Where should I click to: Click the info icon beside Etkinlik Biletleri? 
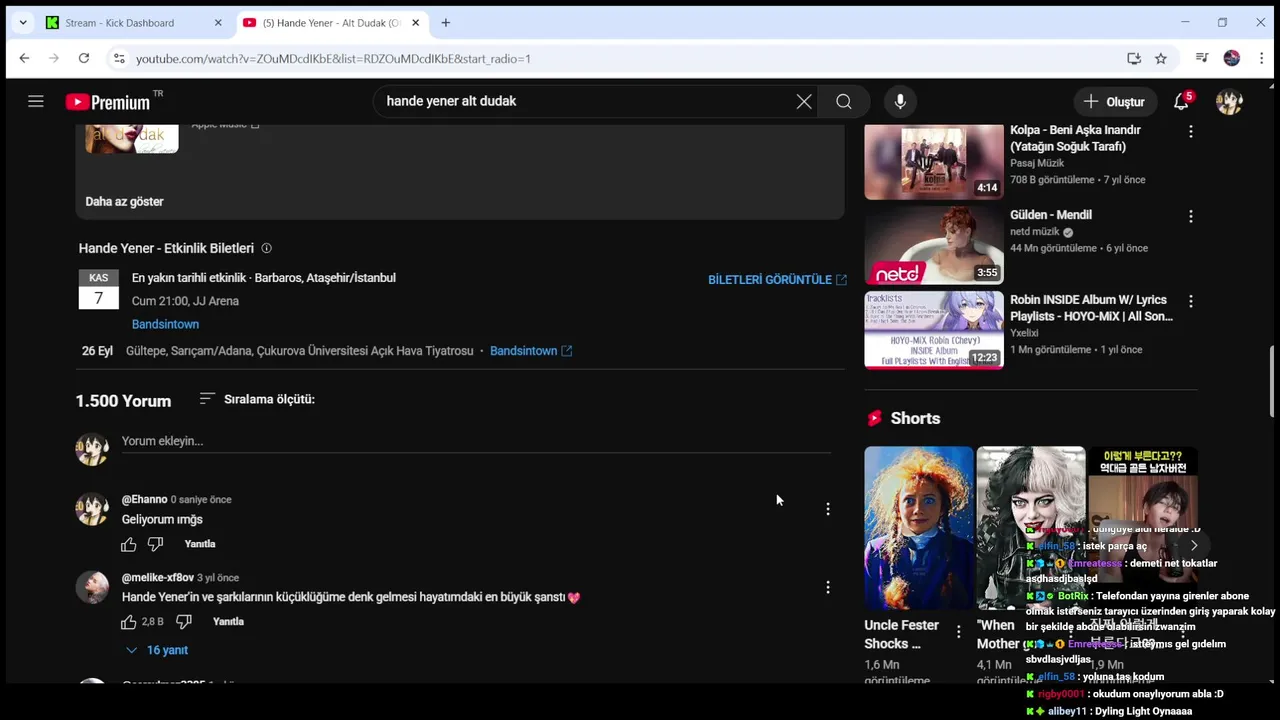tap(266, 248)
